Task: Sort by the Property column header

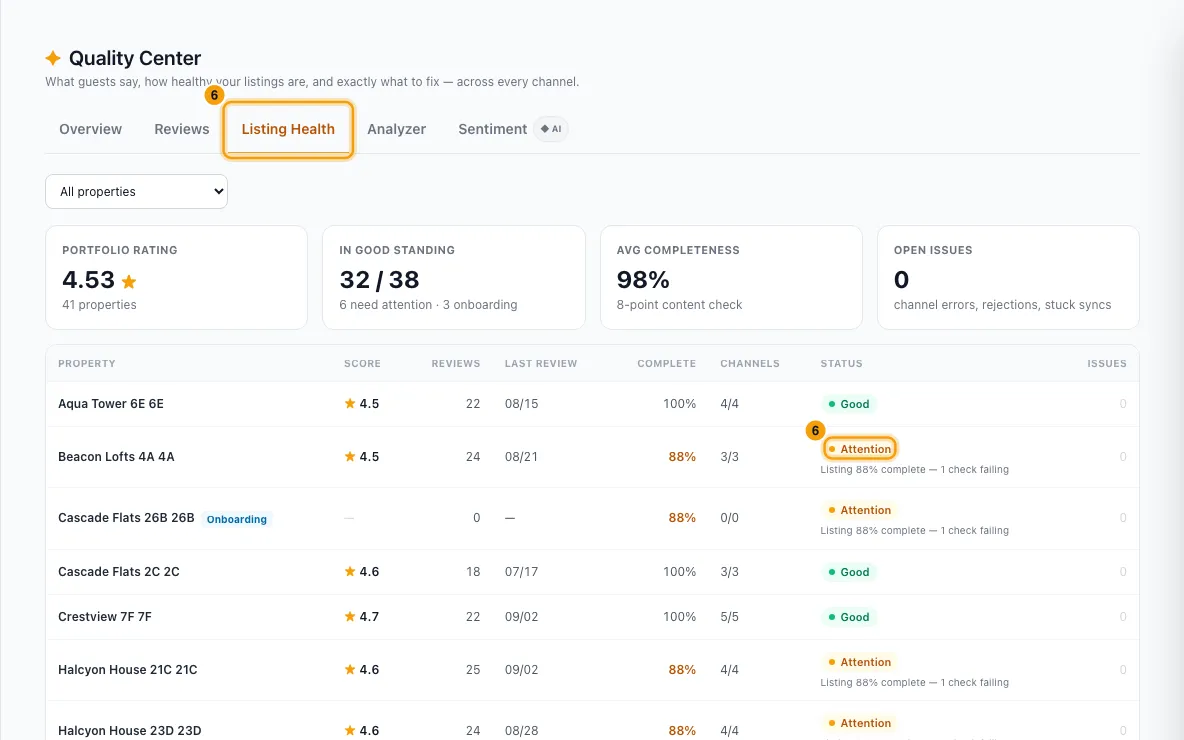Action: point(87,363)
